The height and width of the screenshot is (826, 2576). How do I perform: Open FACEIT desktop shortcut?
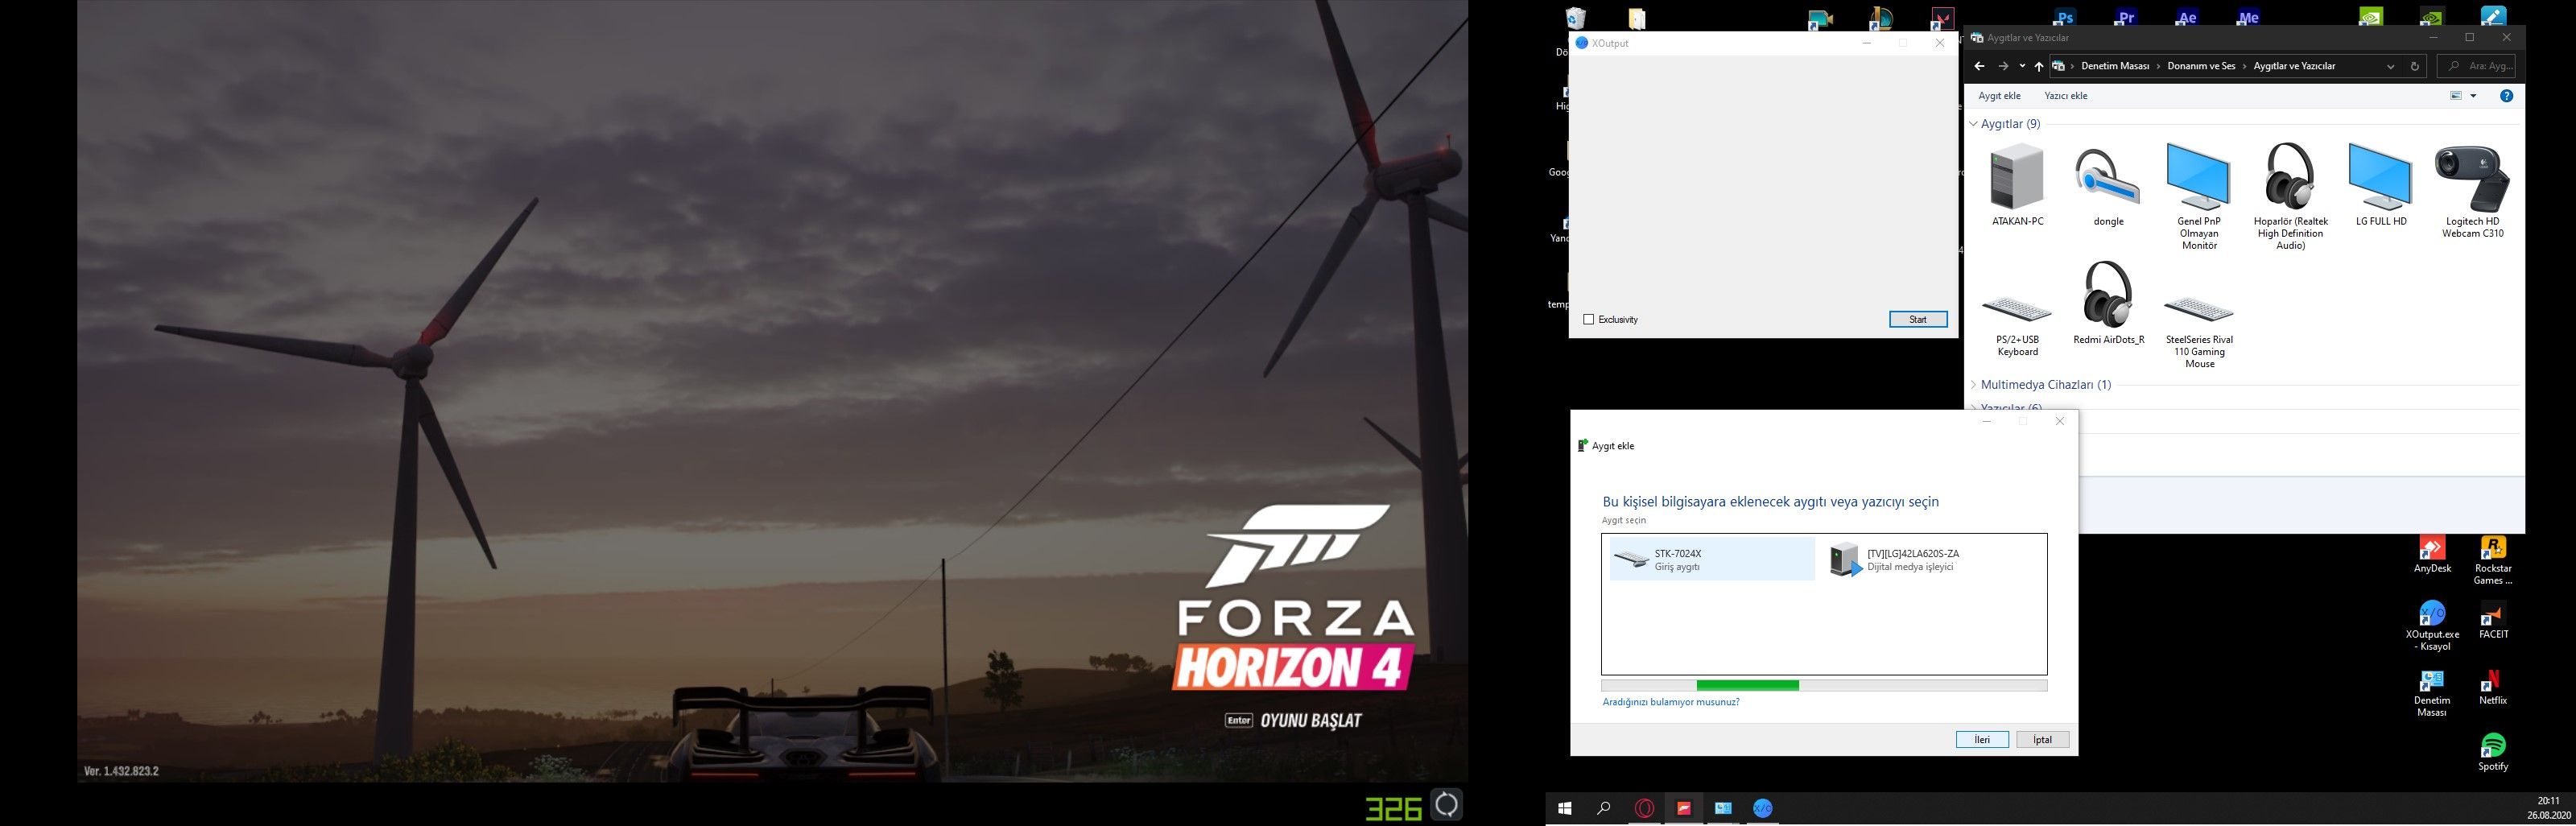pos(2493,620)
